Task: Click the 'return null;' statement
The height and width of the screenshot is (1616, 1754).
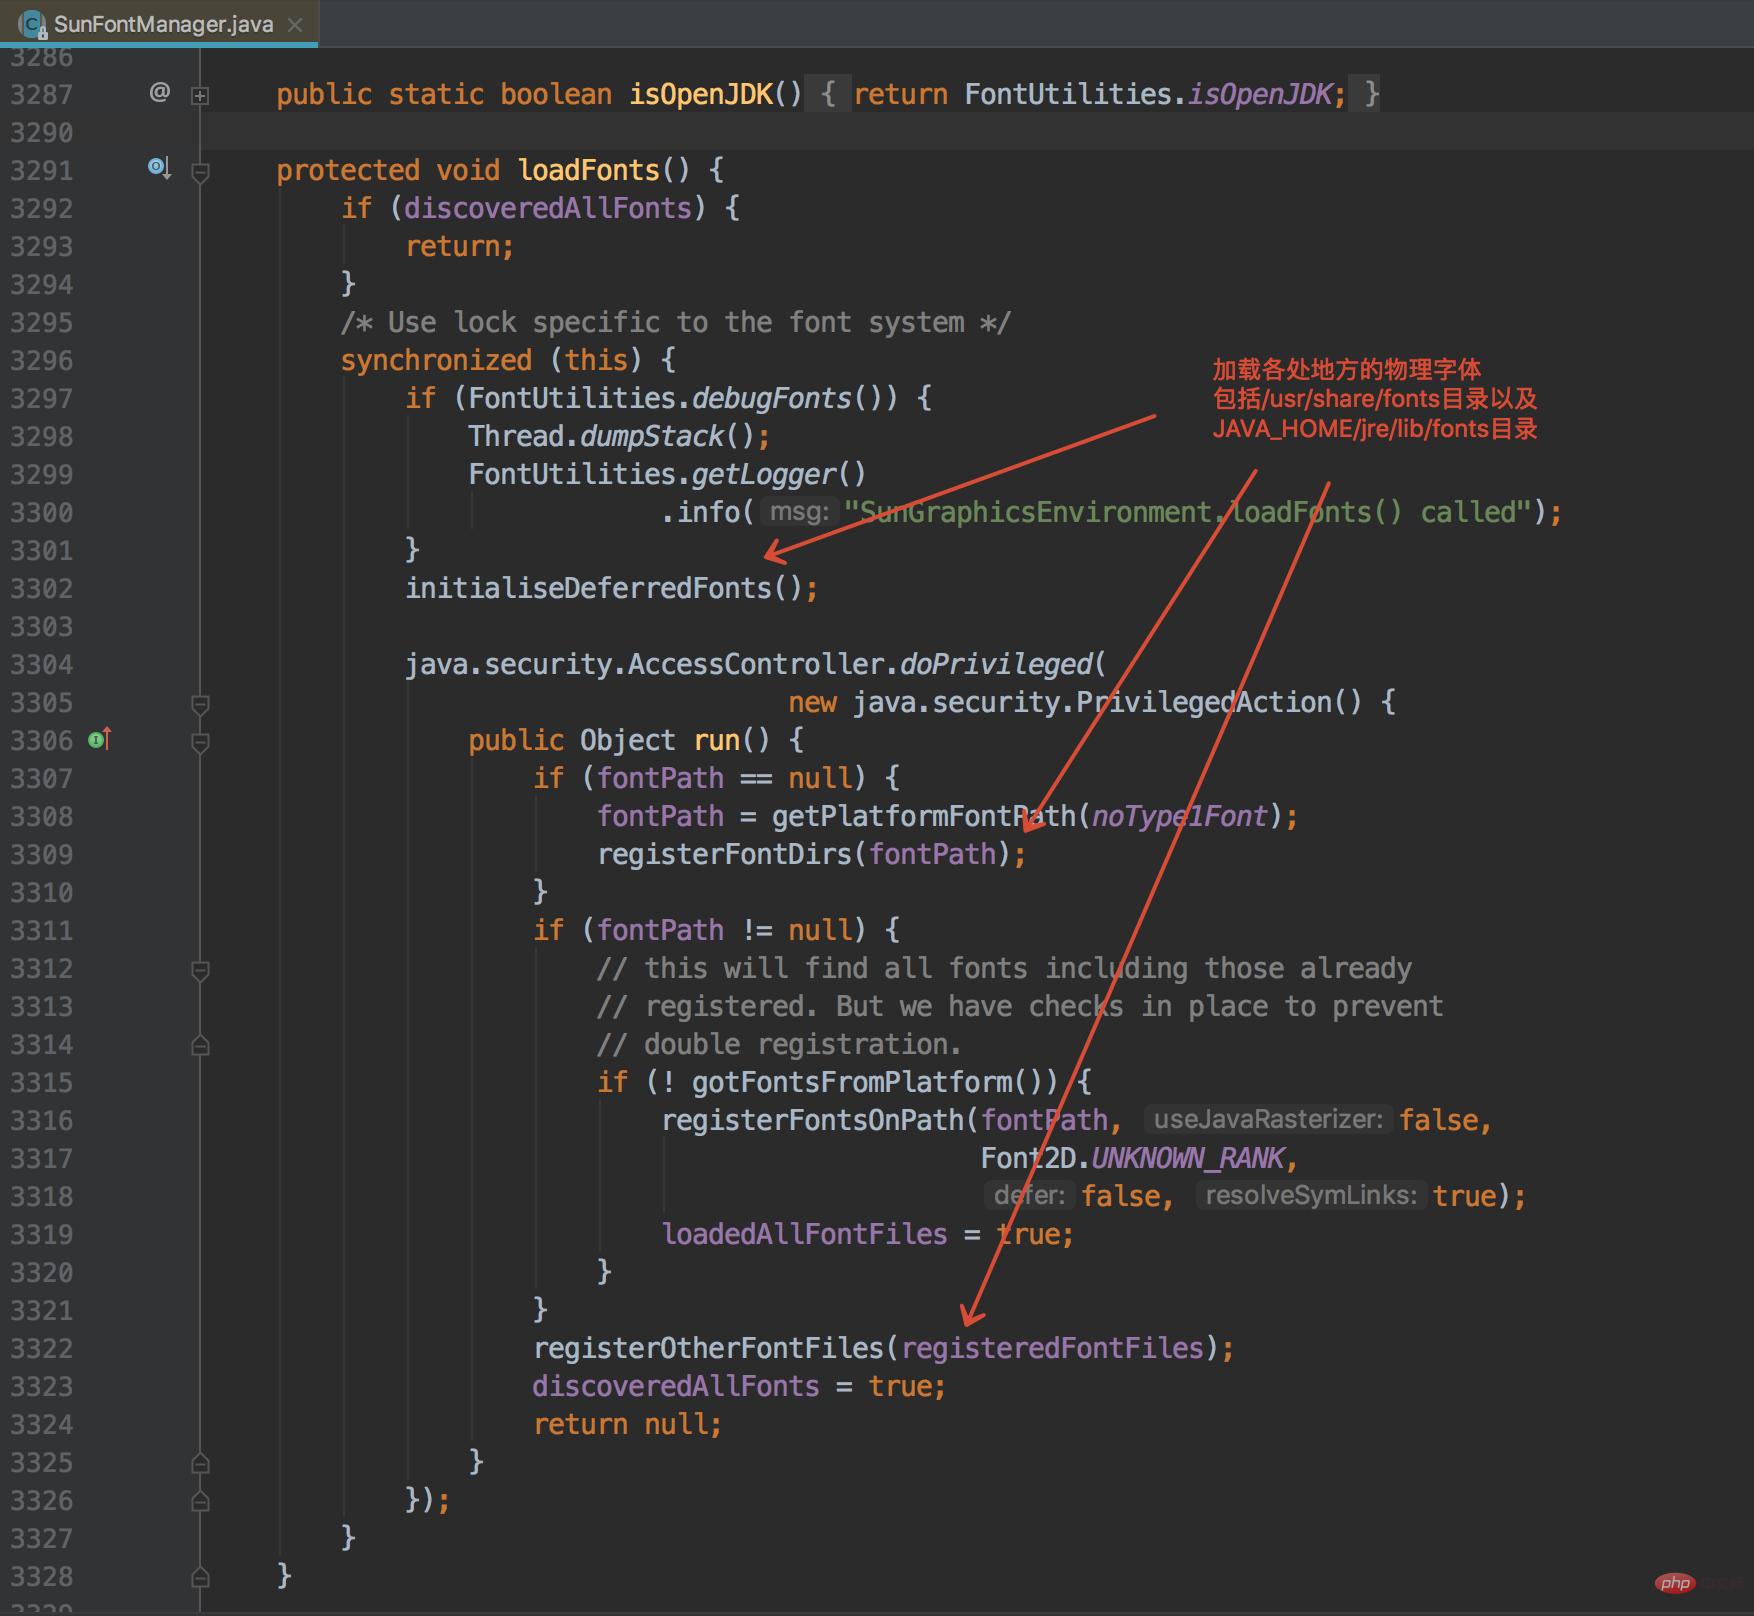Action: [x=627, y=1424]
